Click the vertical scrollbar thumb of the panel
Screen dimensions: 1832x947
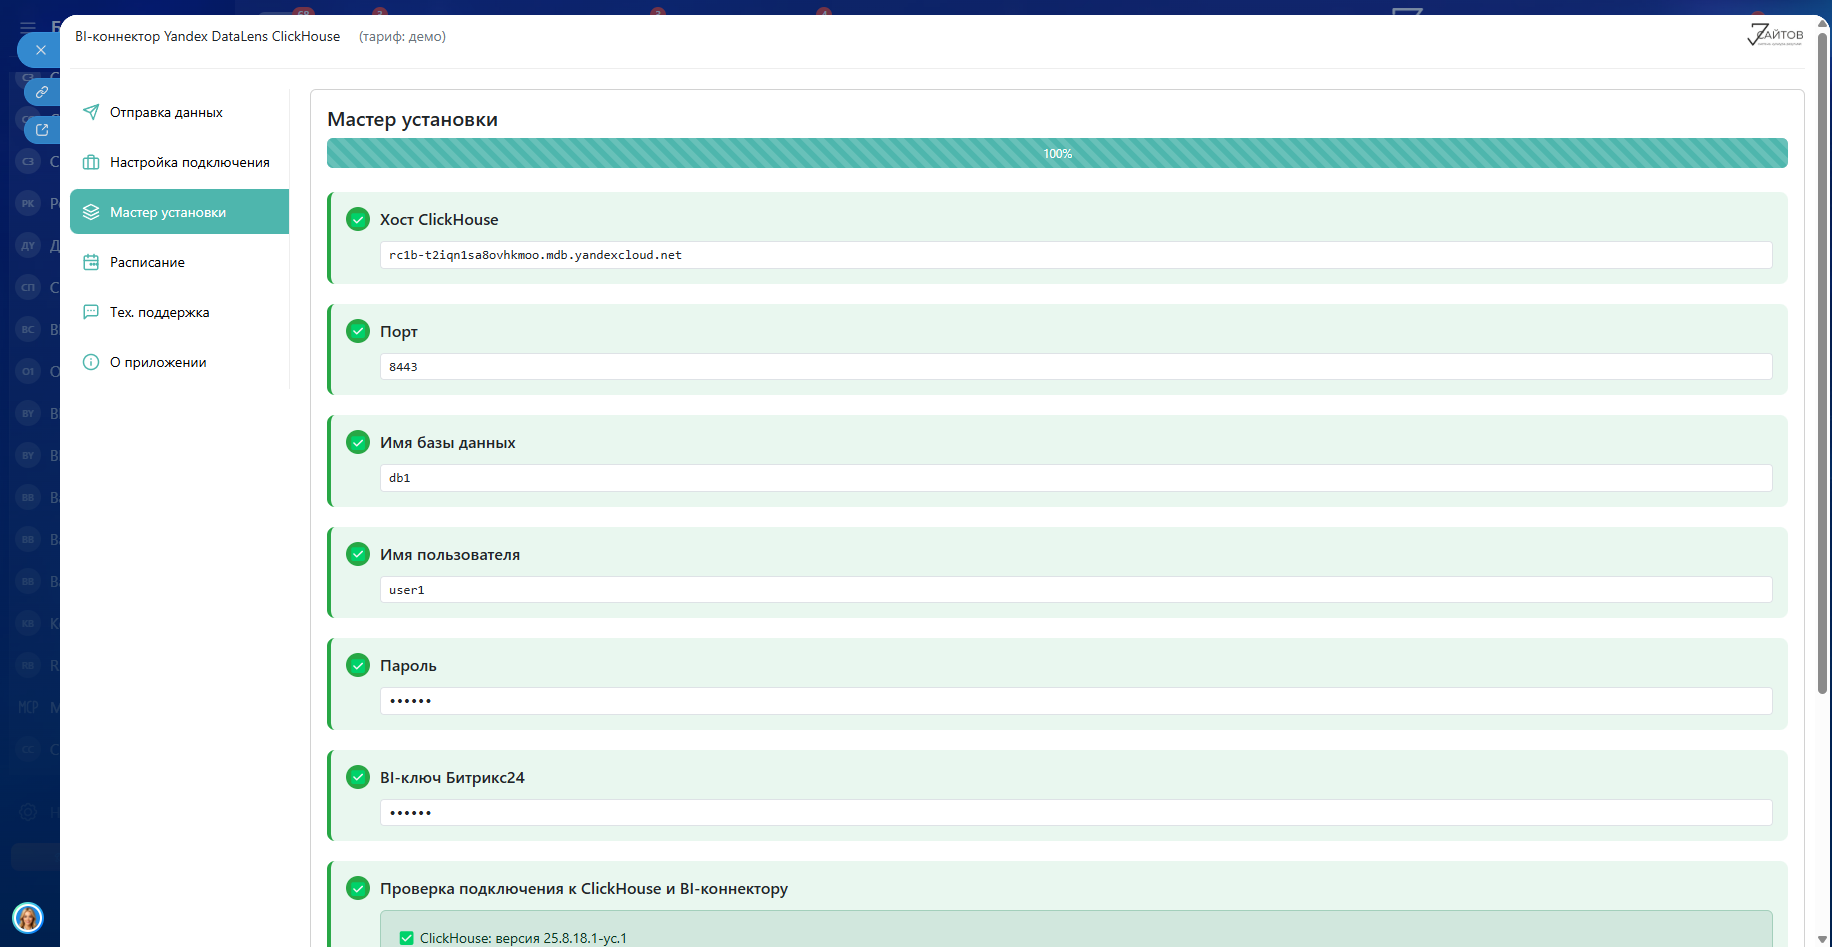pyautogui.click(x=1823, y=362)
